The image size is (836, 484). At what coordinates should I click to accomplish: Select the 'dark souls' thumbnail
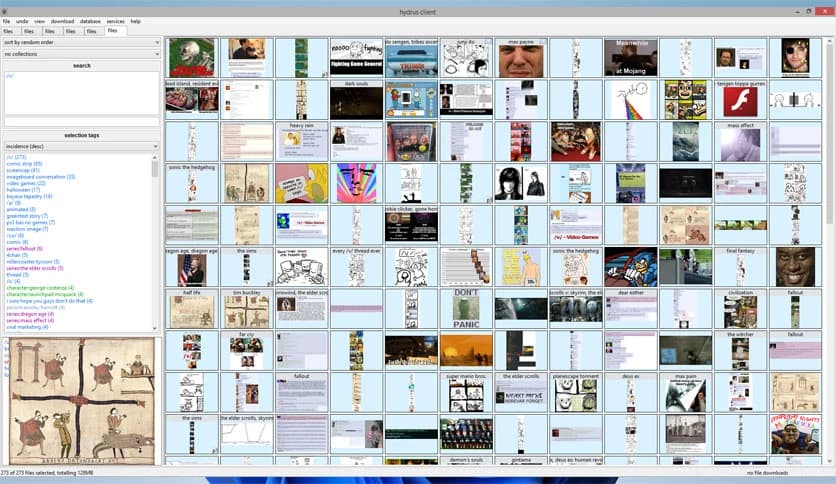point(356,100)
